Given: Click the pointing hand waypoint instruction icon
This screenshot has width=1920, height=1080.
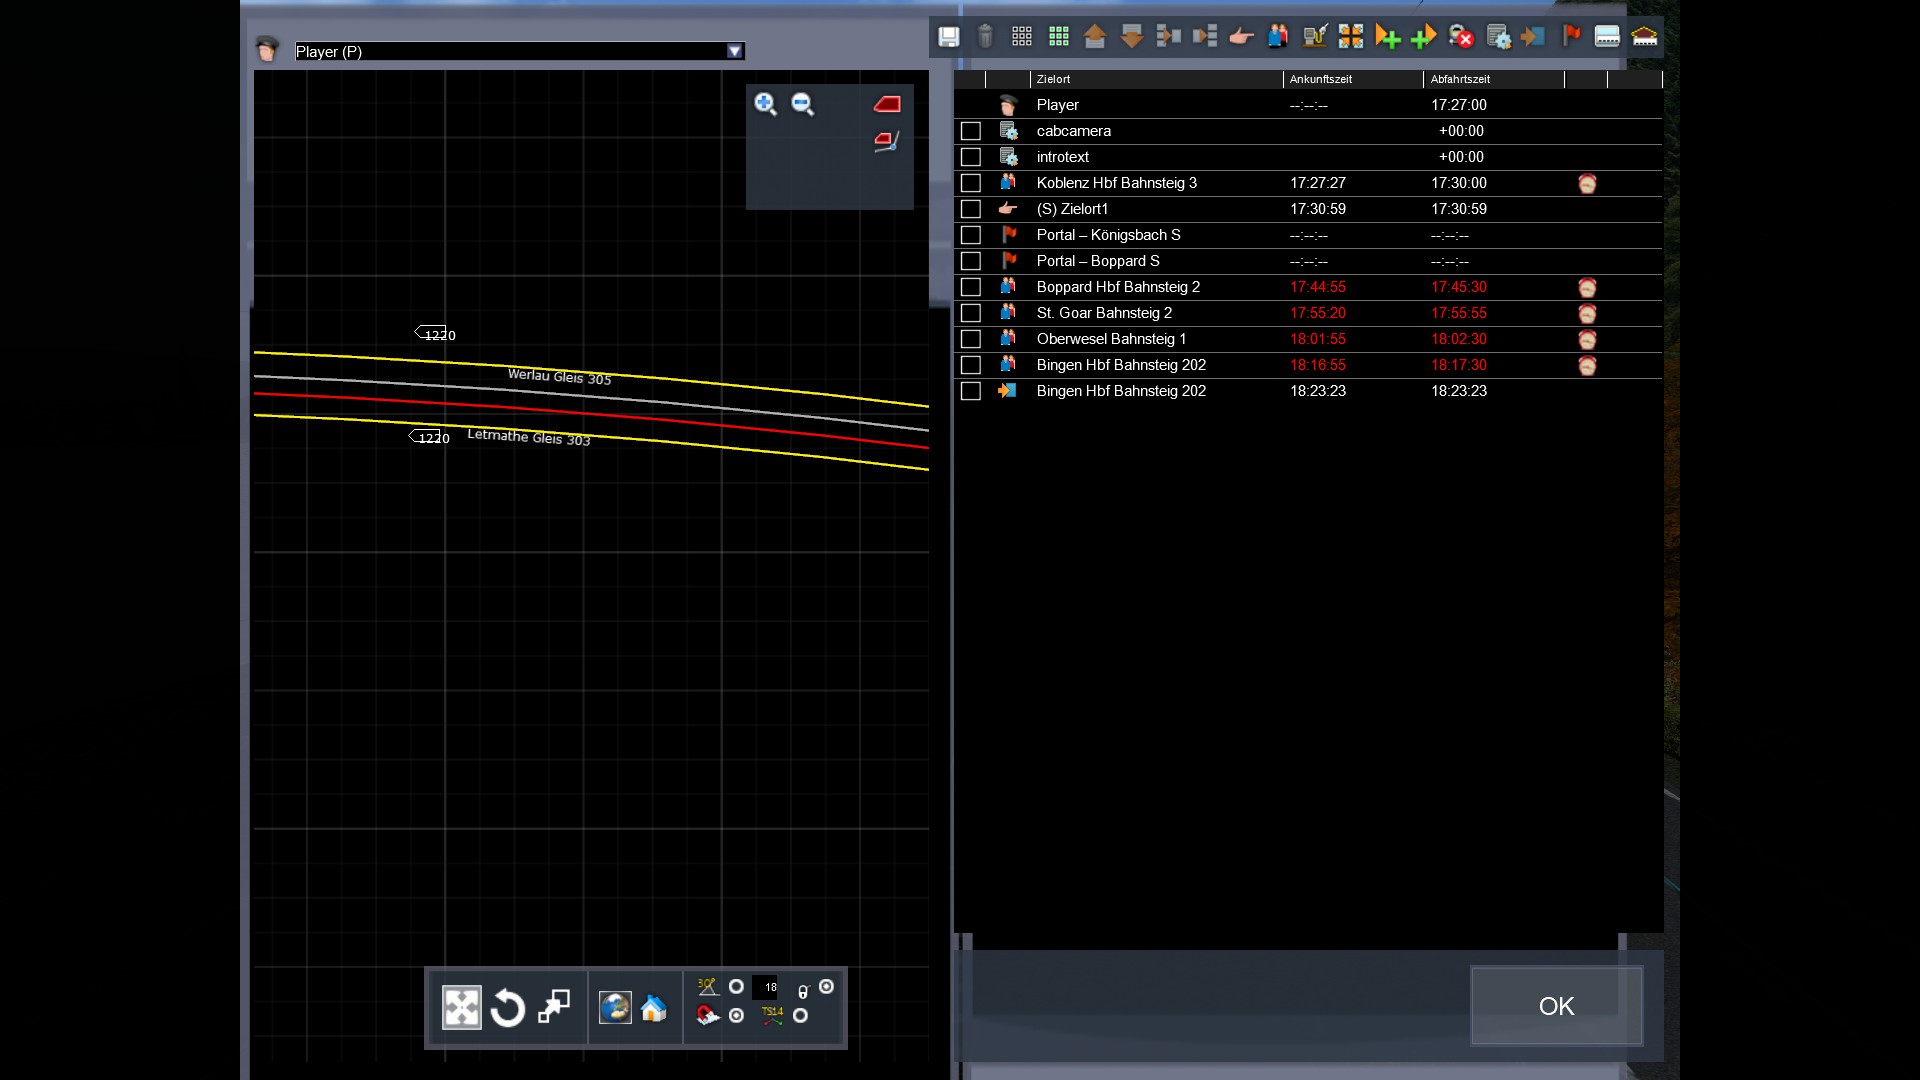Looking at the screenshot, I should tap(1241, 37).
